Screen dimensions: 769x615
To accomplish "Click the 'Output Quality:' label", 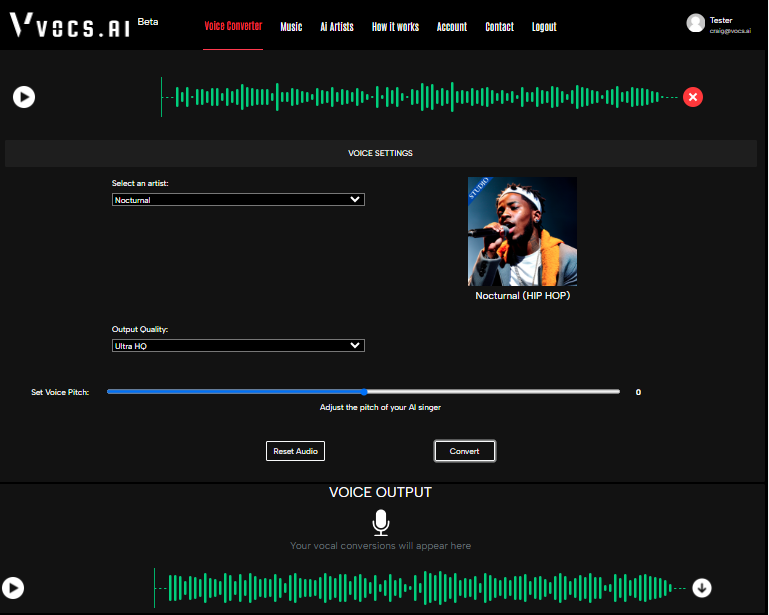I will tap(140, 330).
